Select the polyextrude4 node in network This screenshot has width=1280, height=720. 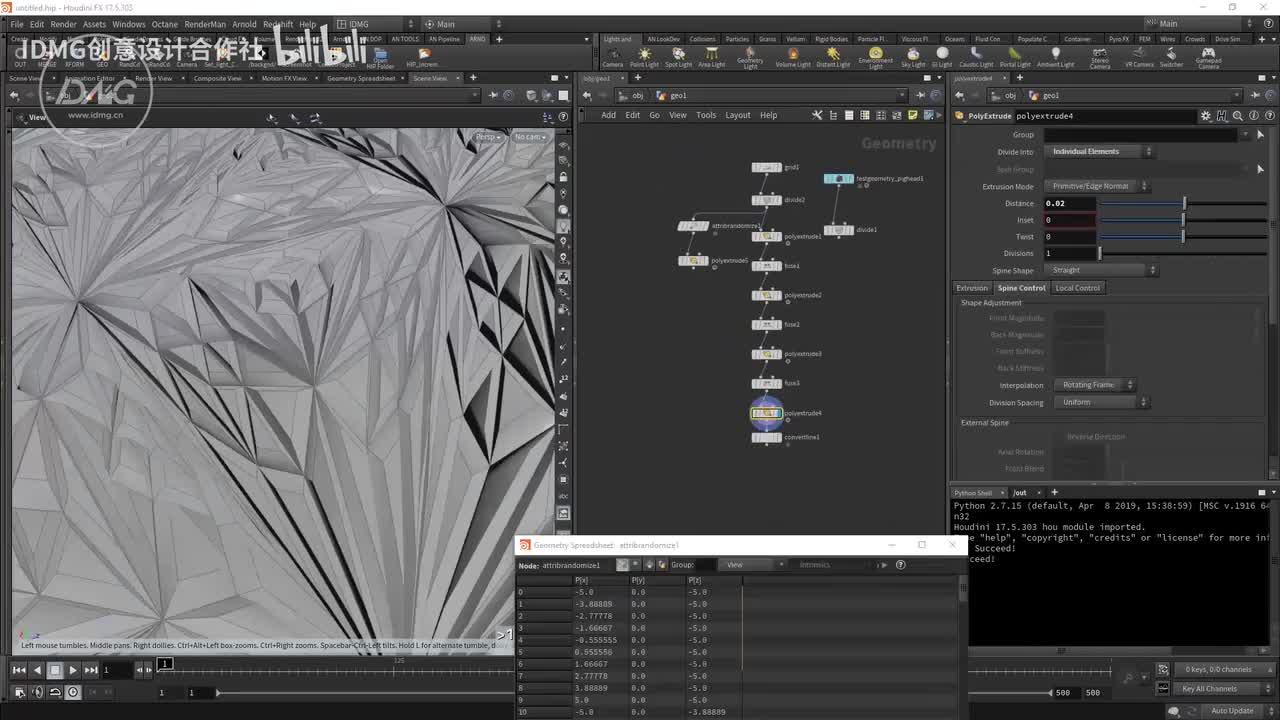coord(766,413)
